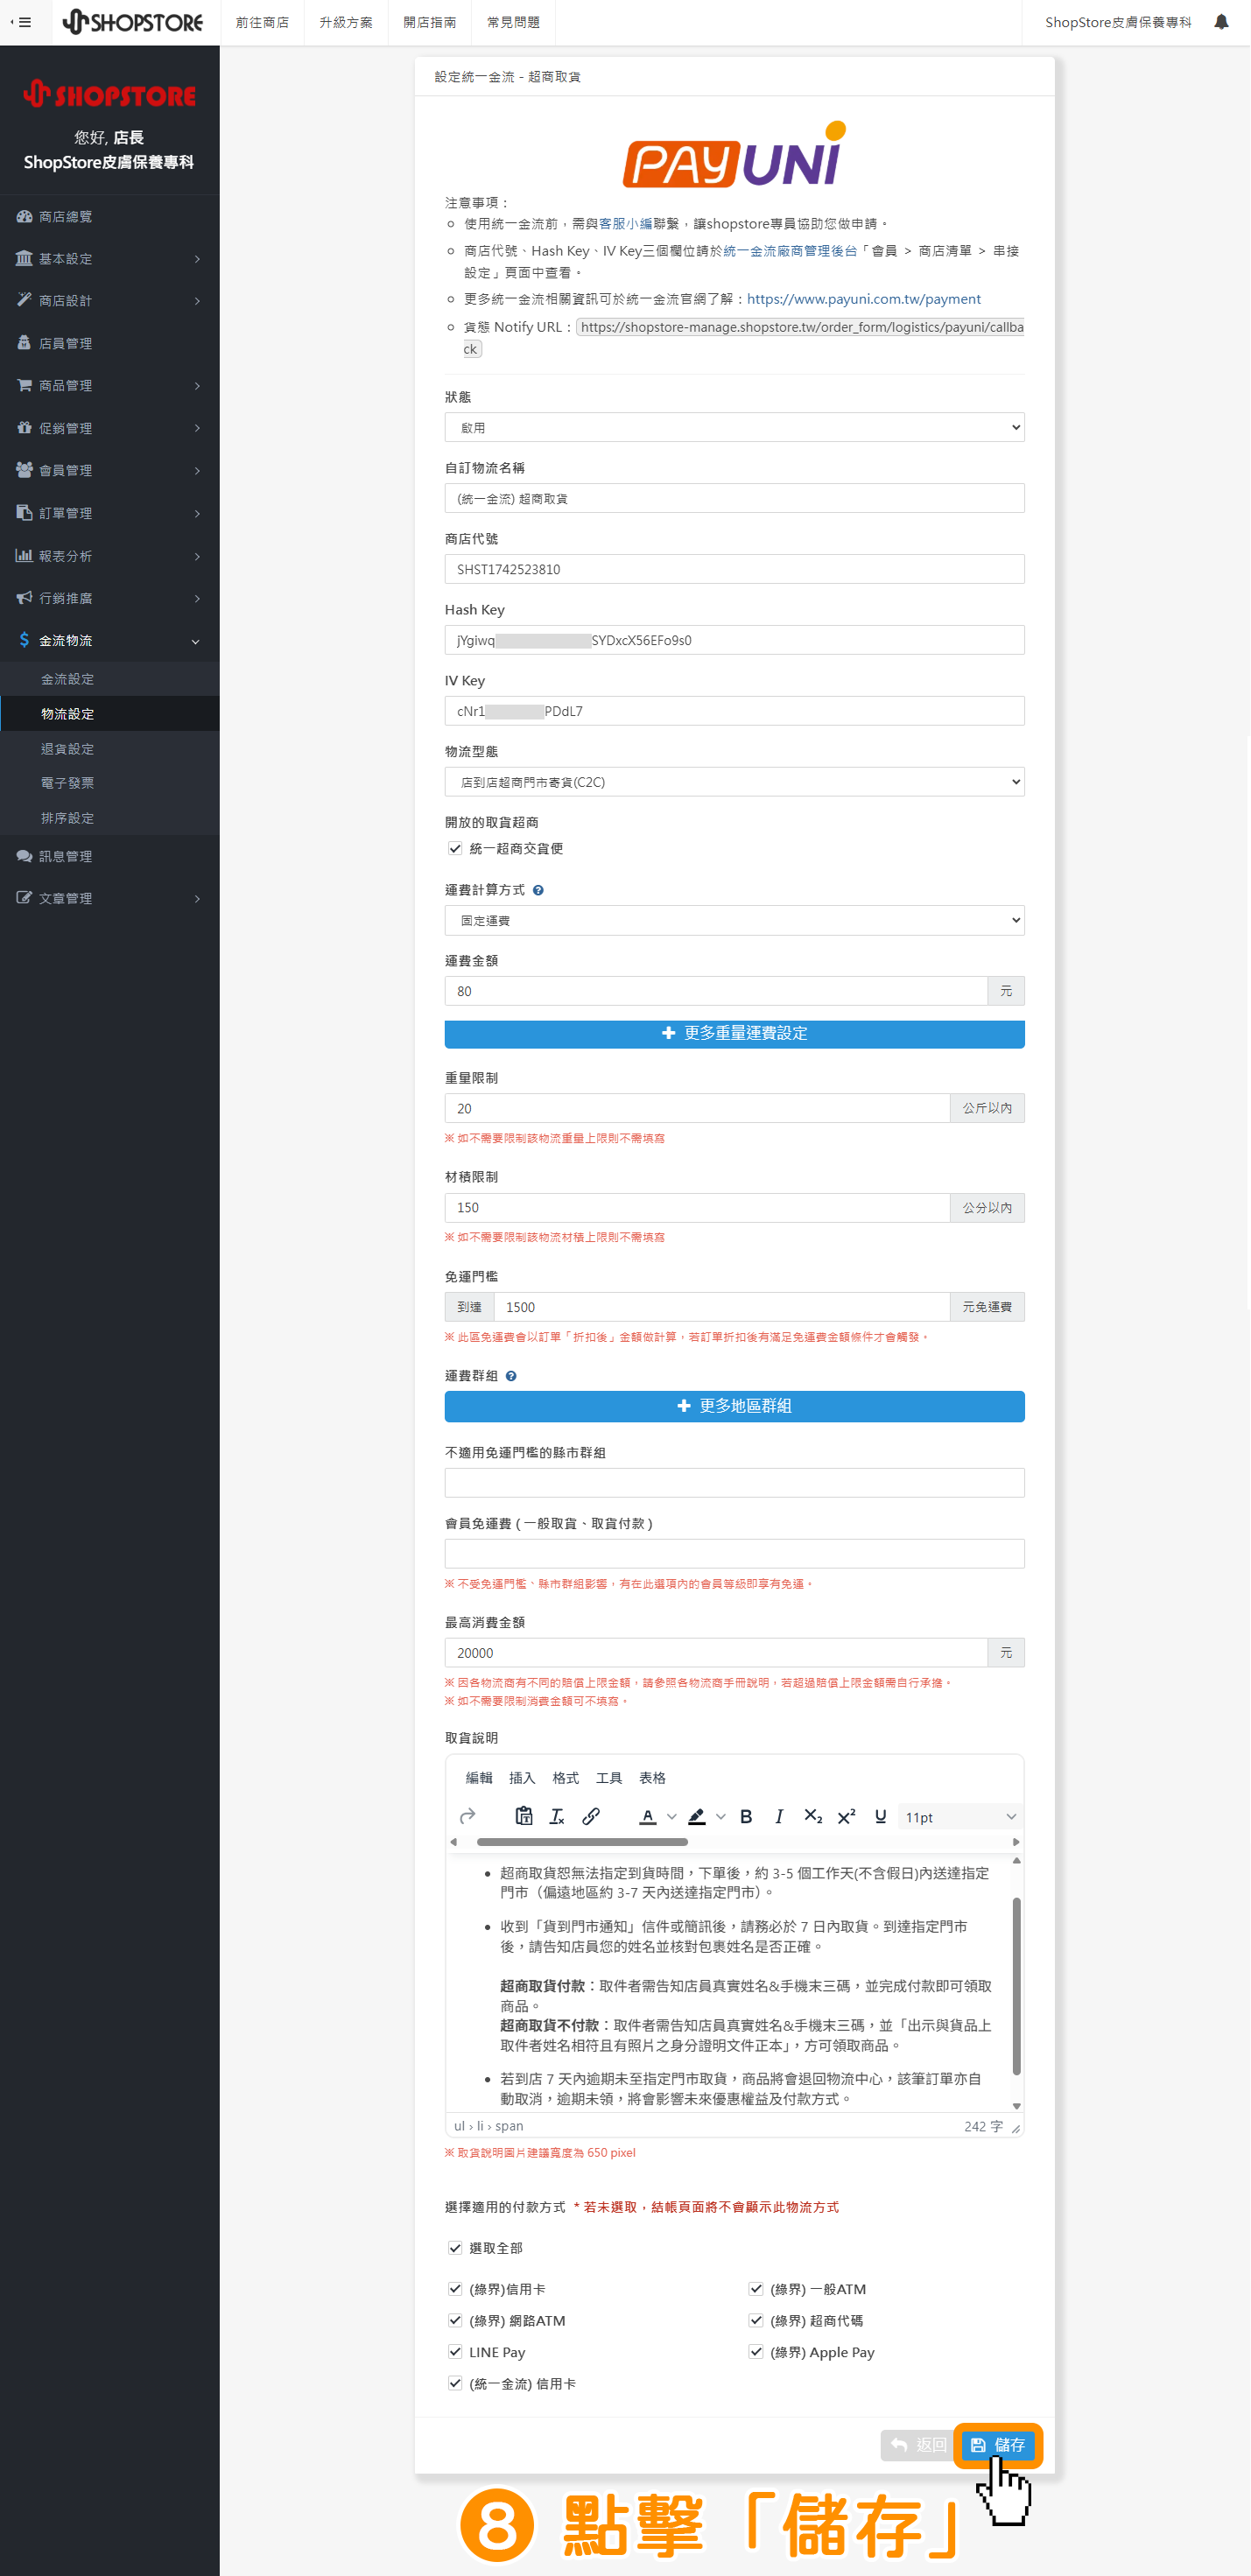
Task: Click the 免運門檻 amount field
Action: [721, 1307]
